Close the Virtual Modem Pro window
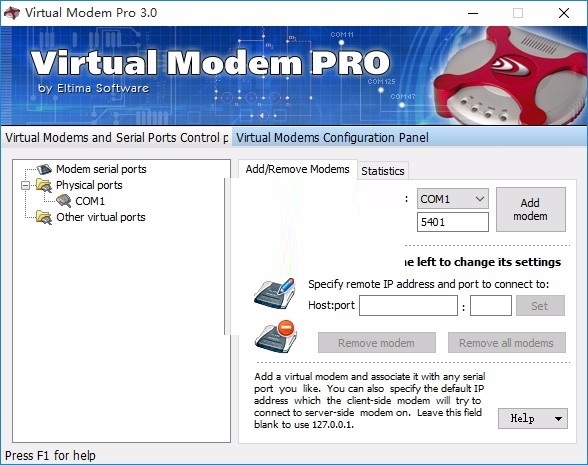This screenshot has height=465, width=588. [564, 13]
